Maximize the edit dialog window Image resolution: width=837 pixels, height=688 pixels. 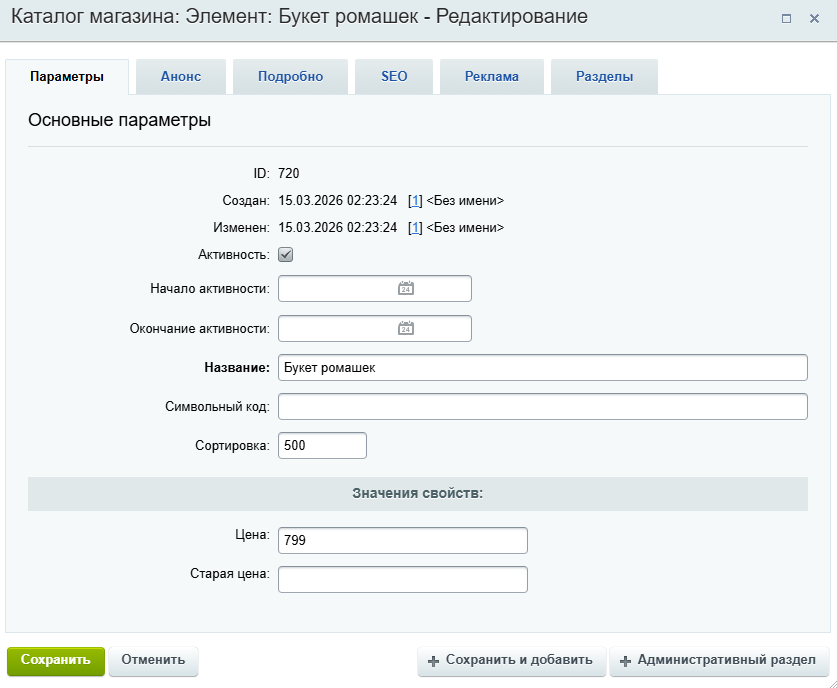pyautogui.click(x=786, y=18)
